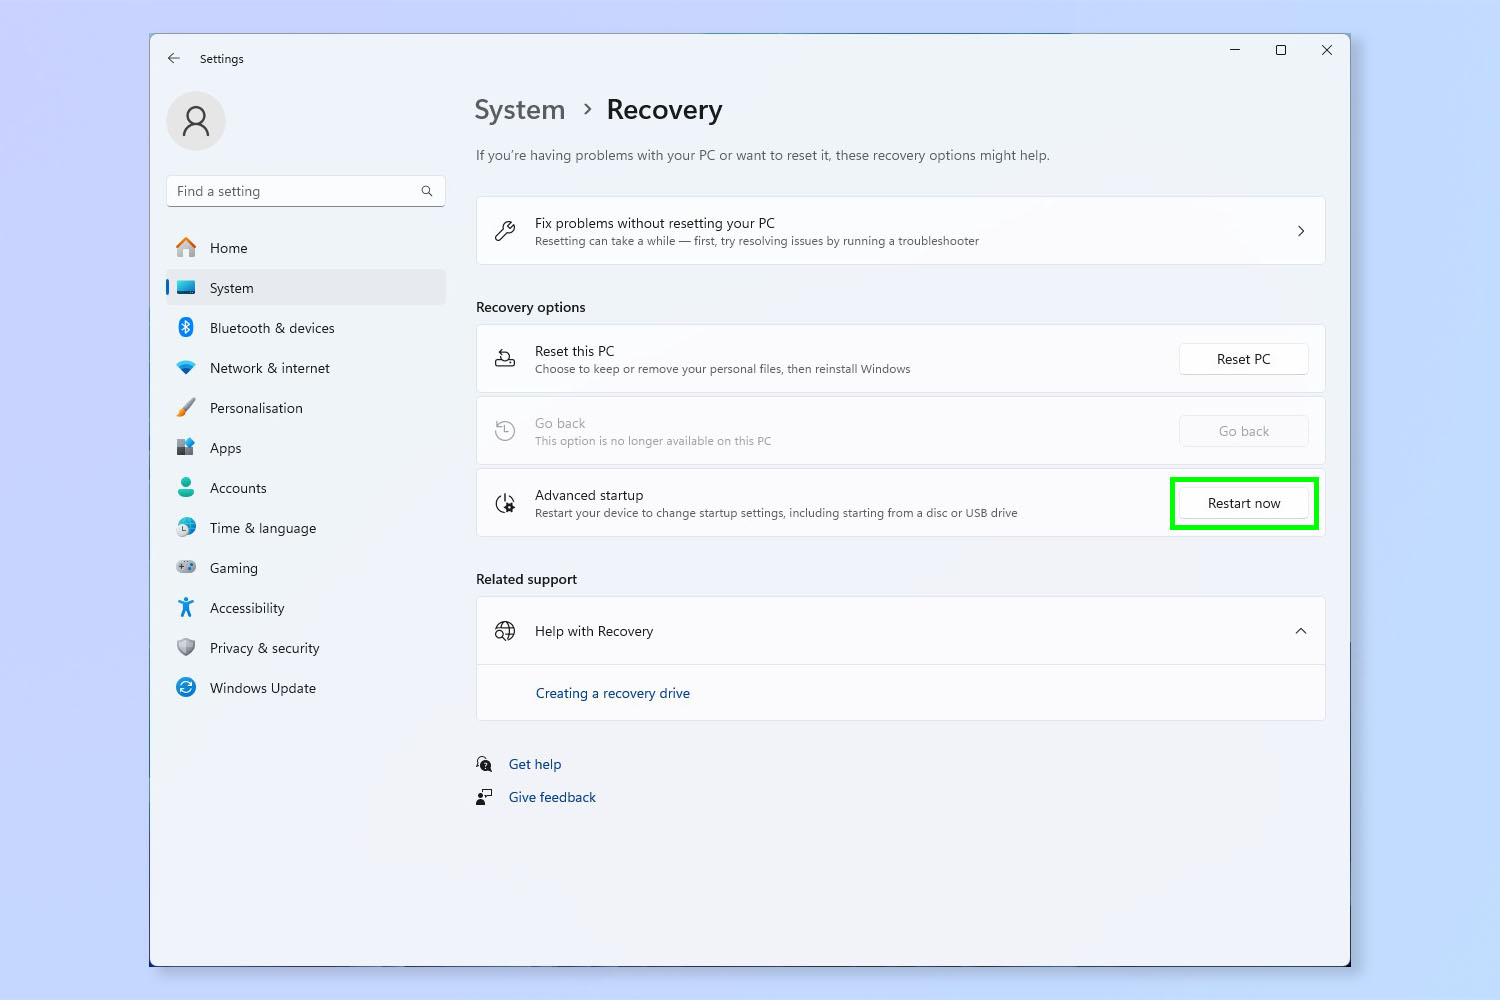The width and height of the screenshot is (1500, 1000).
Task: Click the Time & language globe icon
Action: tap(186, 527)
